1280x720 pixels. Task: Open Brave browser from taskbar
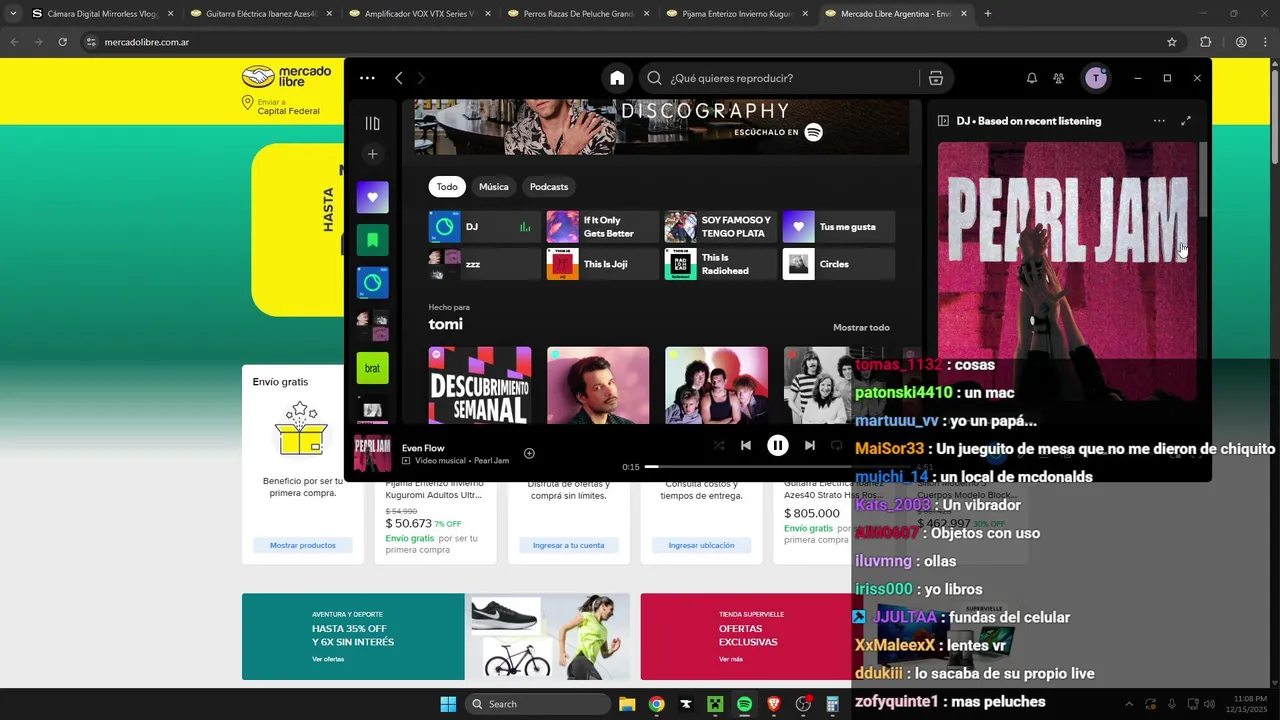coord(774,704)
